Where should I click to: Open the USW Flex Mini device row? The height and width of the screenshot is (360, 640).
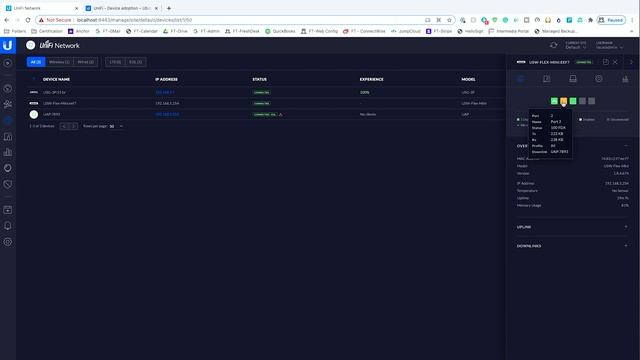267,103
